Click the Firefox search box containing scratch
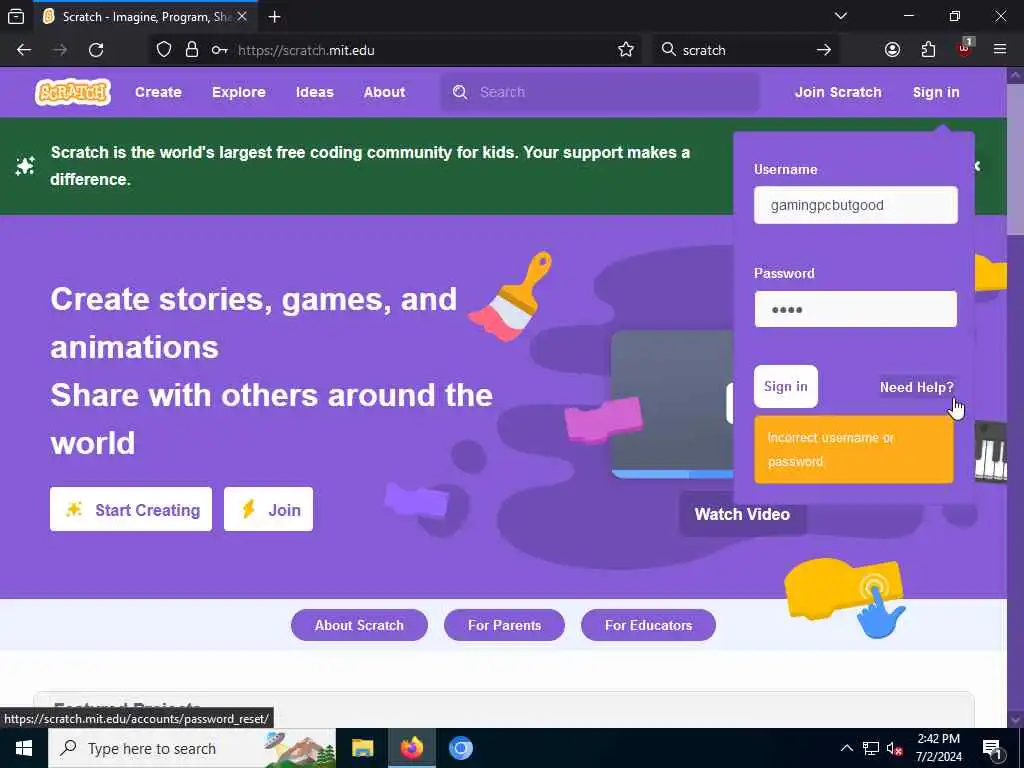Viewport: 1024px width, 768px height. pos(744,50)
